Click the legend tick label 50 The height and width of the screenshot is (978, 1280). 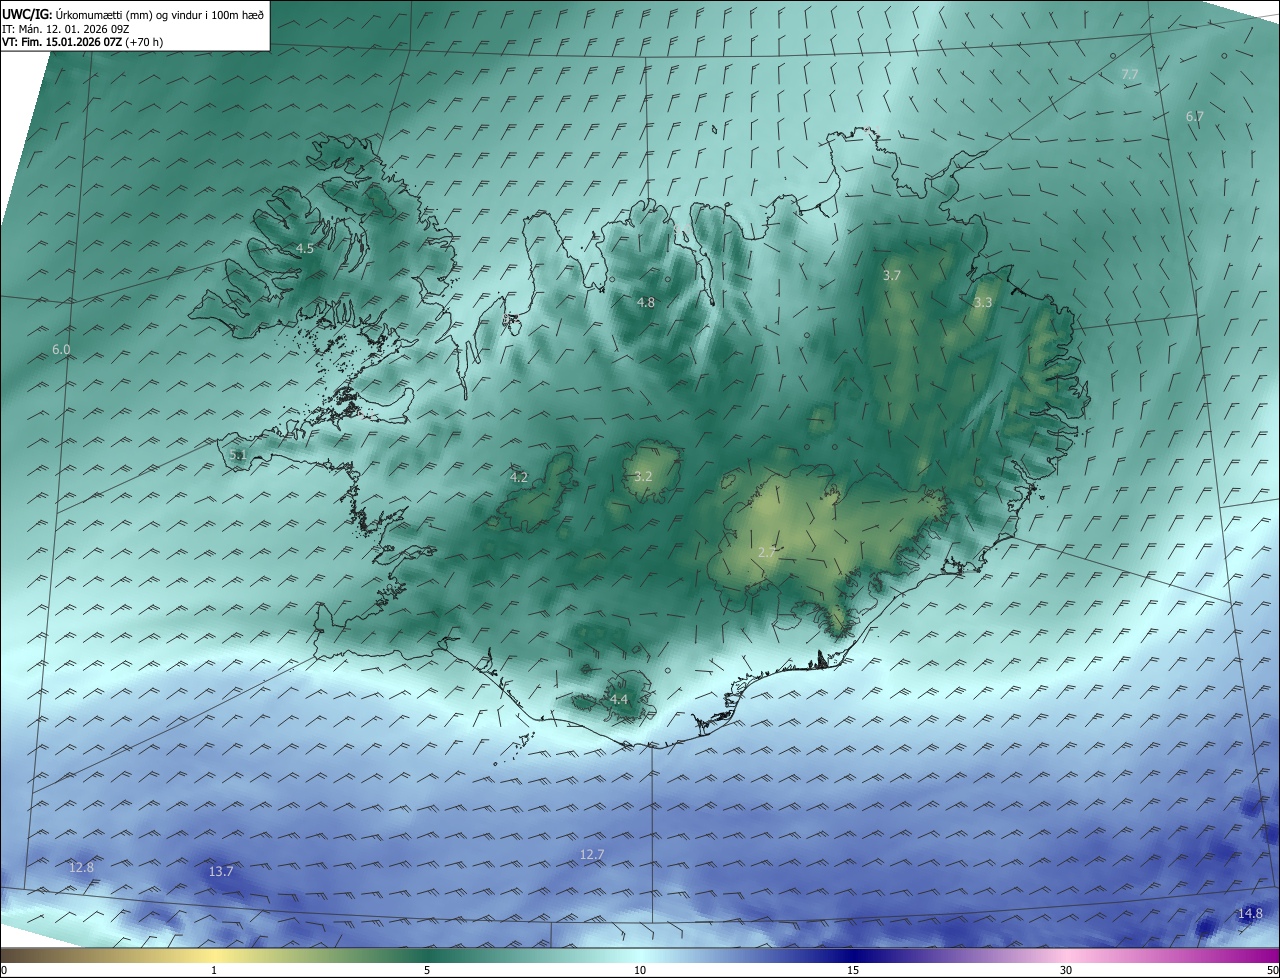pos(1272,970)
